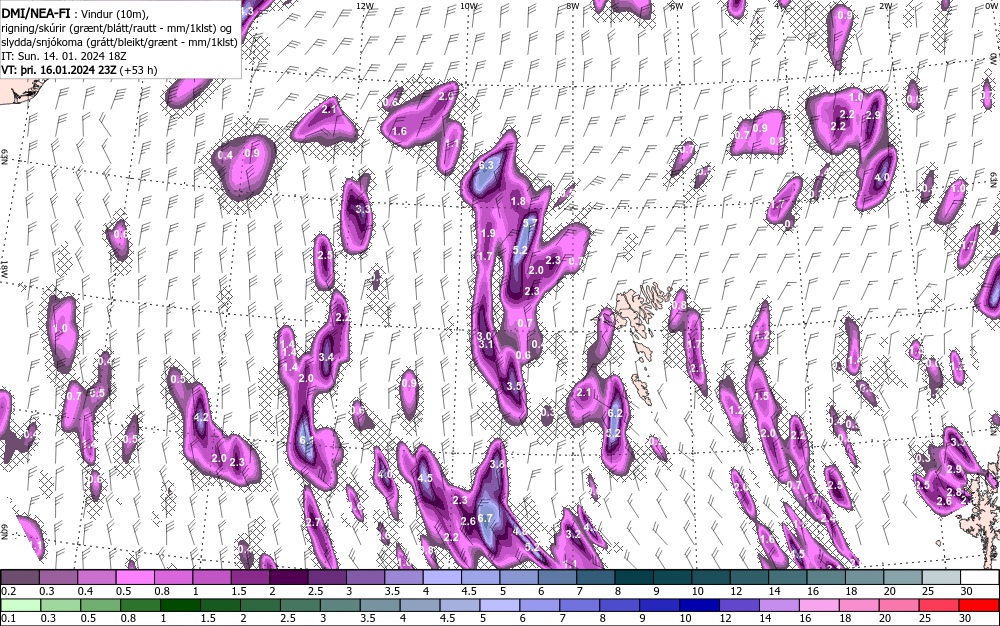Click the 10W longitude label
This screenshot has height=626, width=1000.
(x=469, y=6)
